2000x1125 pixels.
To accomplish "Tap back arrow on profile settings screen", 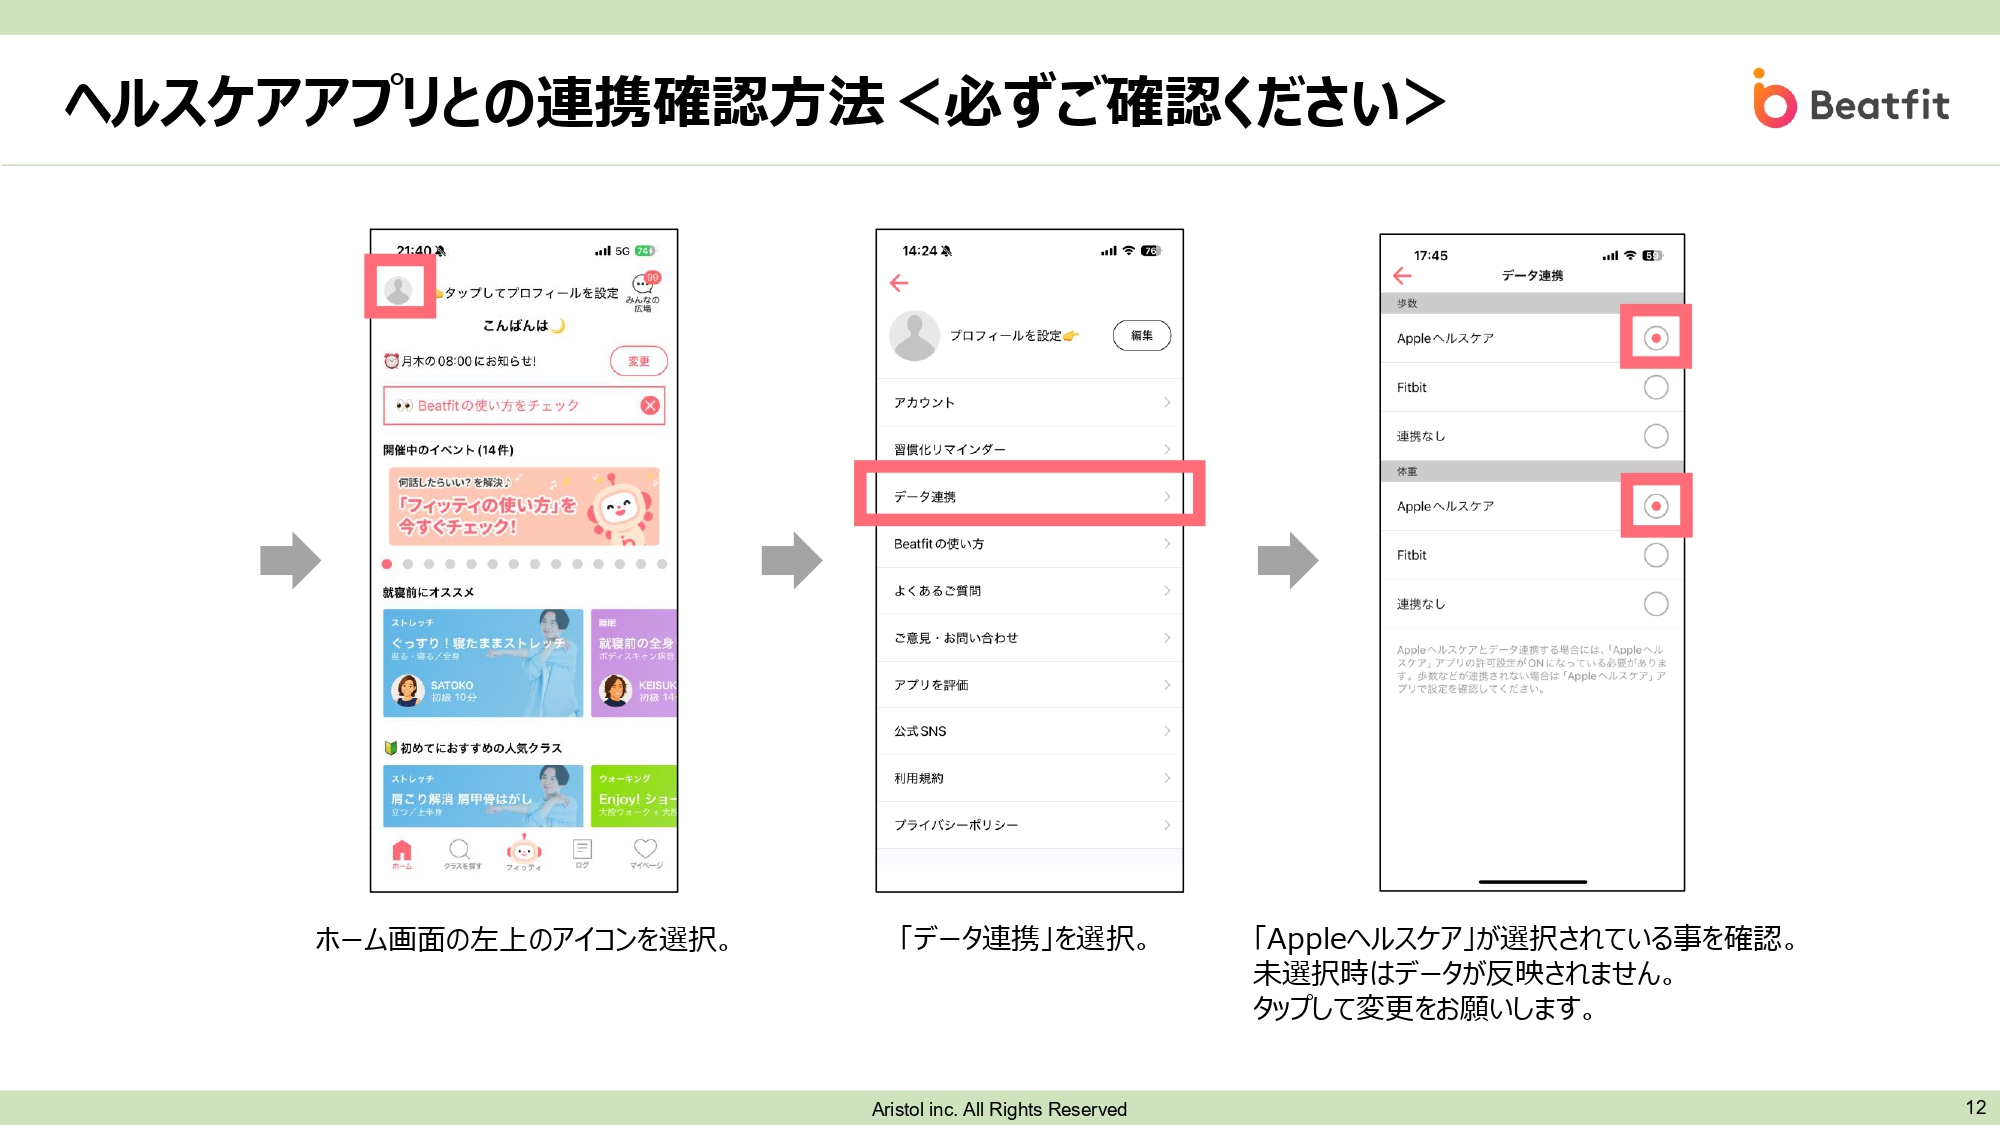I will [x=899, y=283].
